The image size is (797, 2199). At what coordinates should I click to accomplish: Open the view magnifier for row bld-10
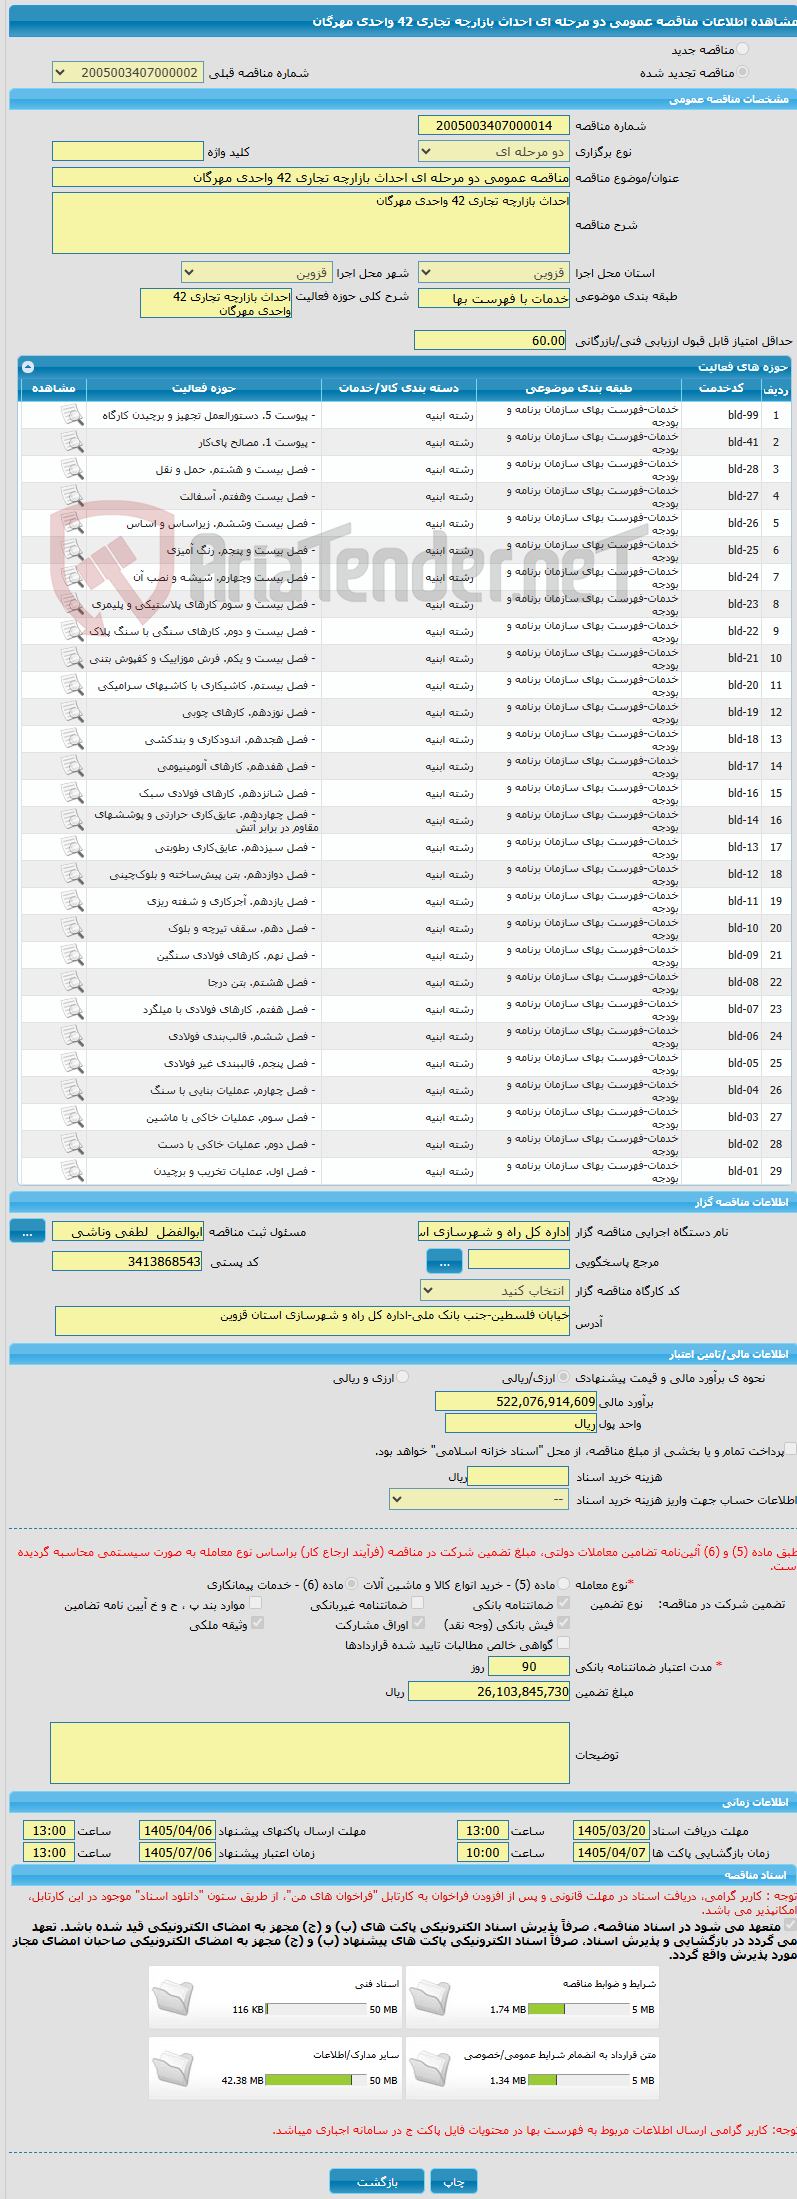[x=72, y=927]
